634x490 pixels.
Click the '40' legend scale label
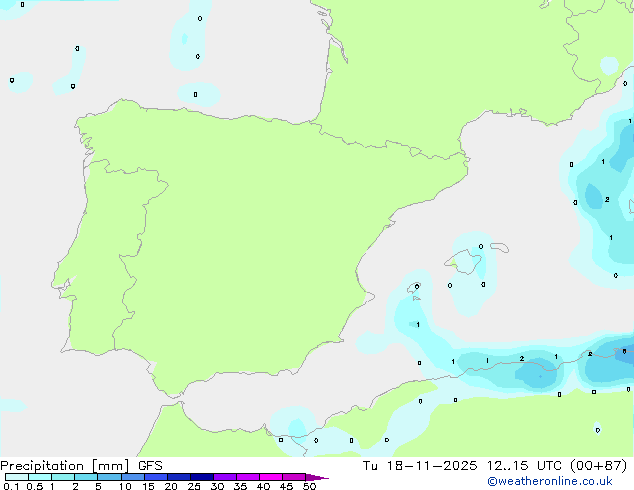263,486
